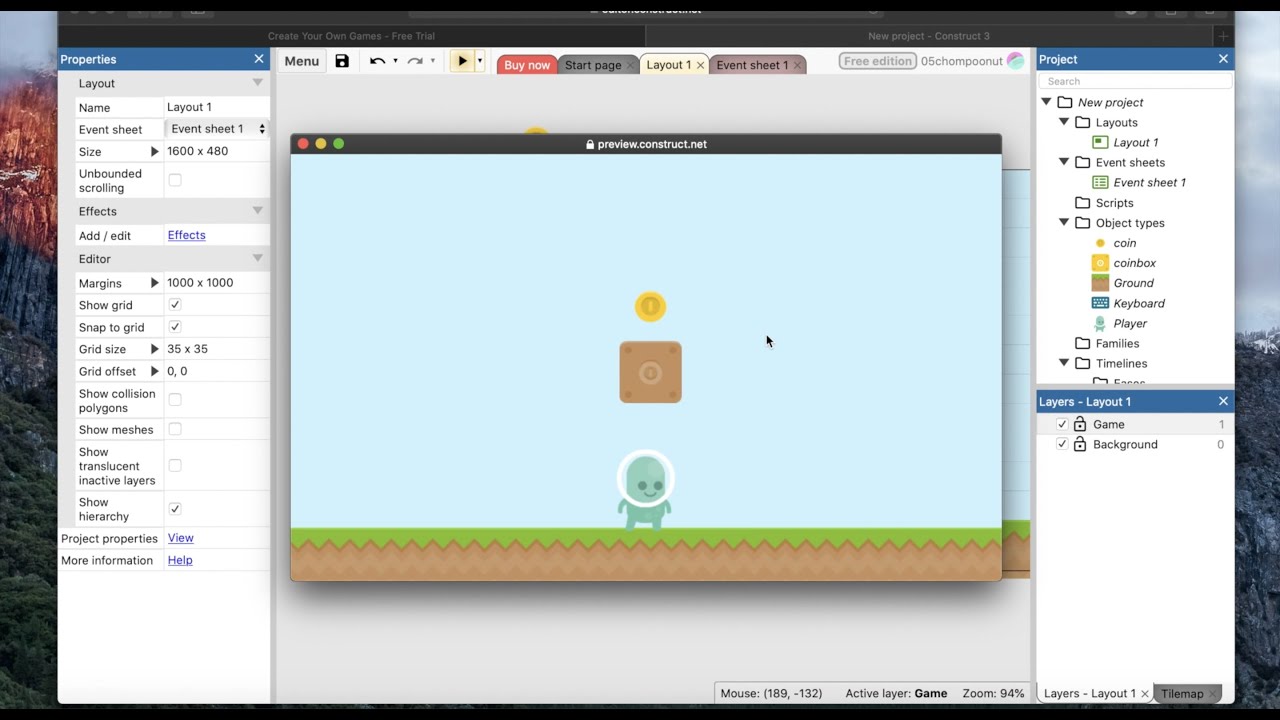This screenshot has width=1280, height=720.
Task: Enable Show translucent inactive layers checkbox
Action: coord(175,466)
